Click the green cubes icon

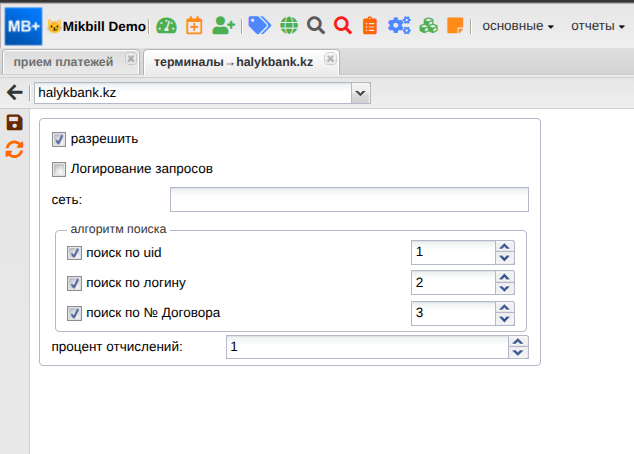point(429,26)
